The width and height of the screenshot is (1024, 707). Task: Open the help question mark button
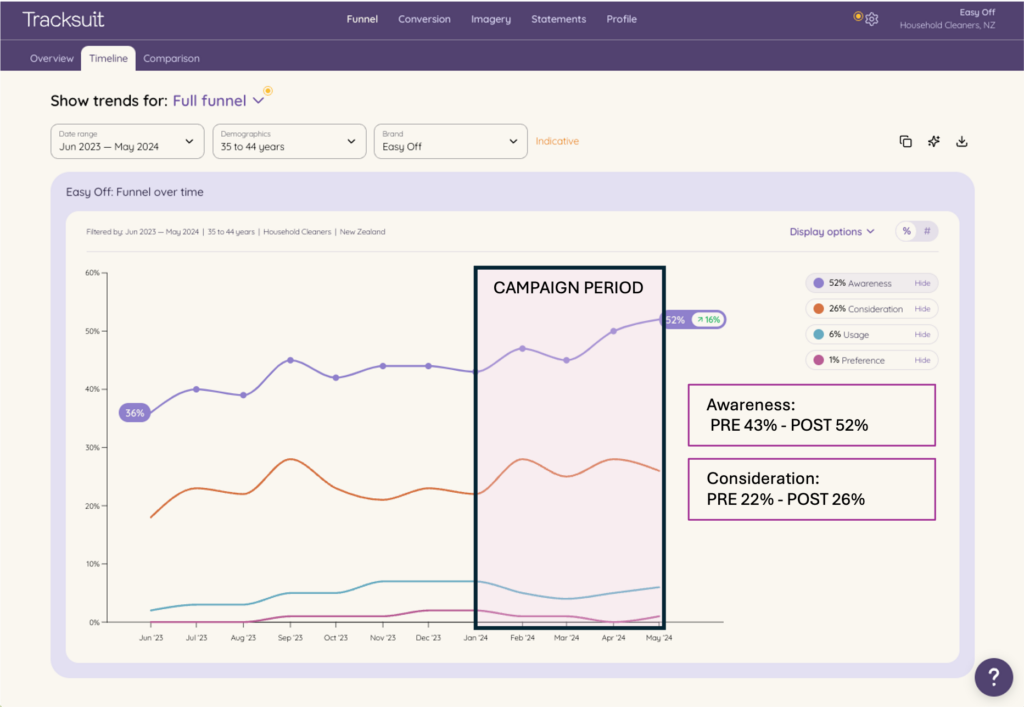point(993,677)
